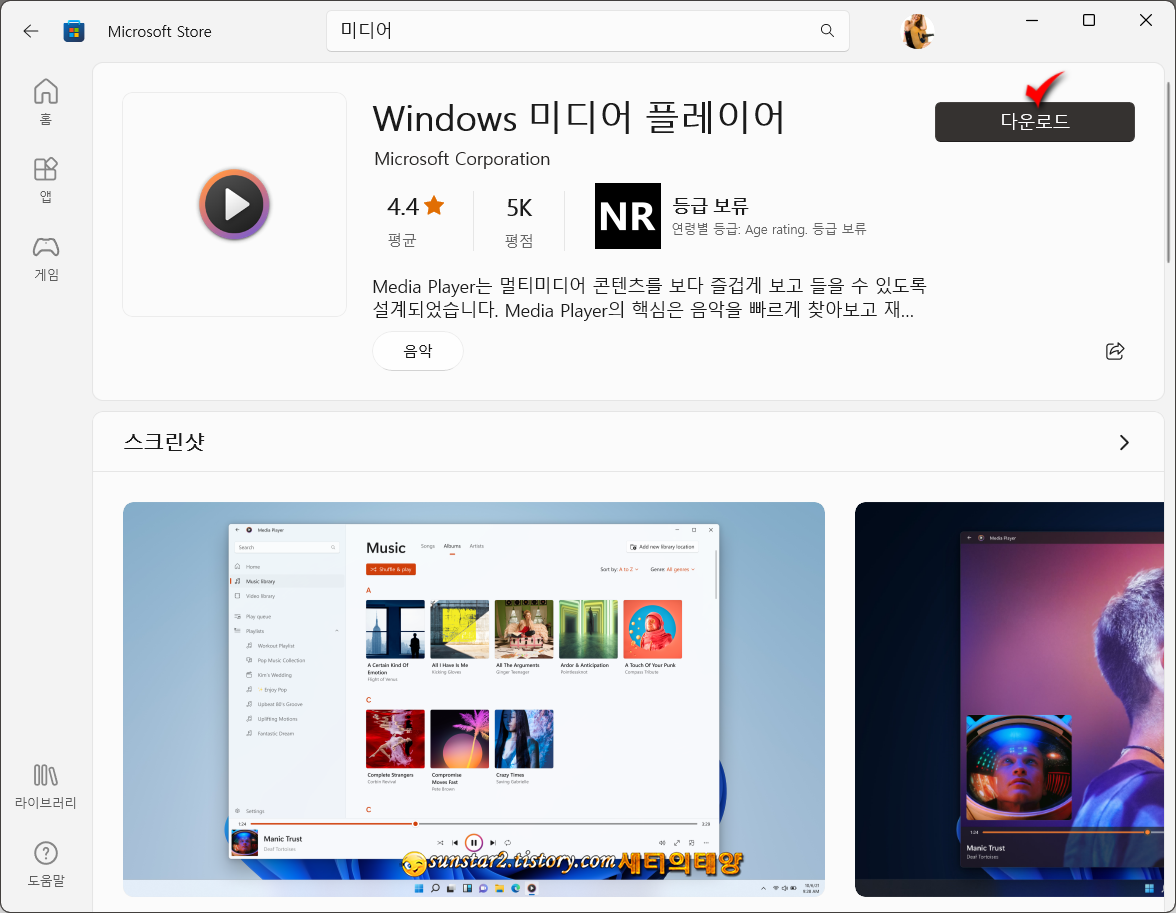View the NR age rating information
The width and height of the screenshot is (1176, 913).
point(628,215)
